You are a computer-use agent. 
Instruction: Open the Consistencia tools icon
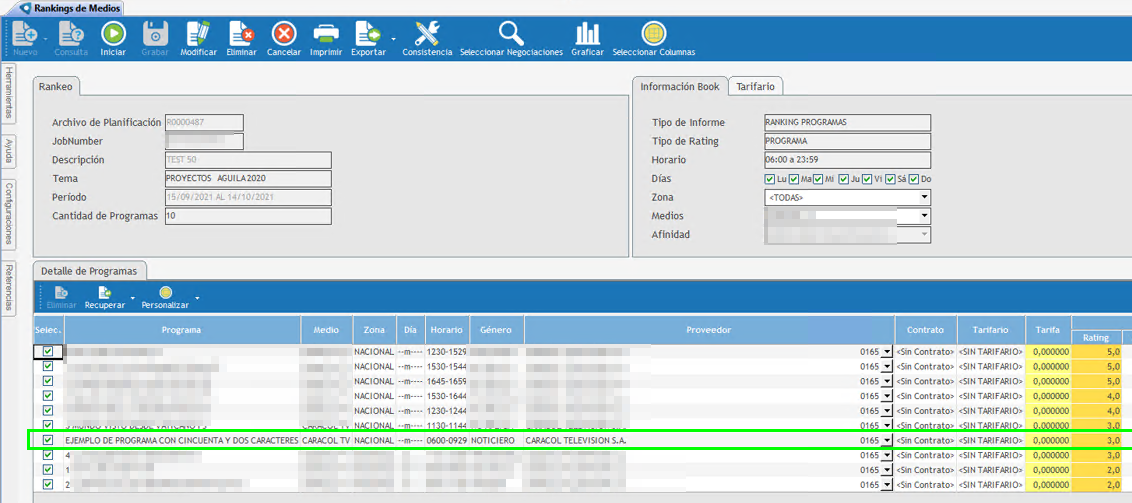[x=427, y=33]
